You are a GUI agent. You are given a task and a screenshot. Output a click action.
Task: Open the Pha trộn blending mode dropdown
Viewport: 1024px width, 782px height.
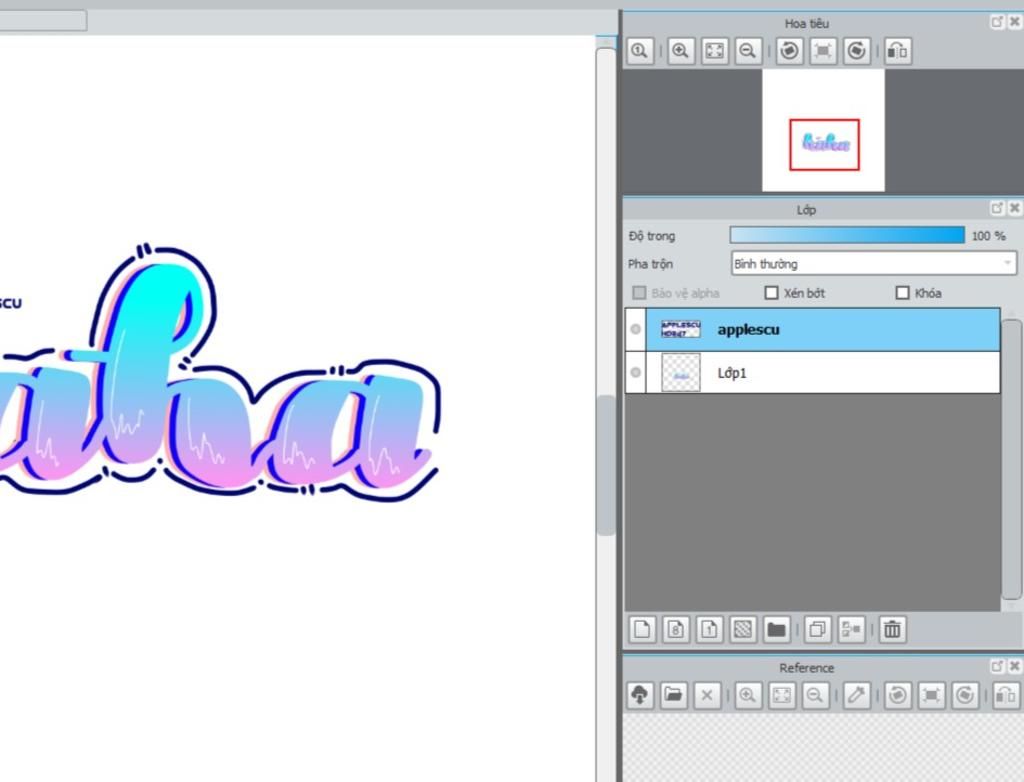coord(874,264)
